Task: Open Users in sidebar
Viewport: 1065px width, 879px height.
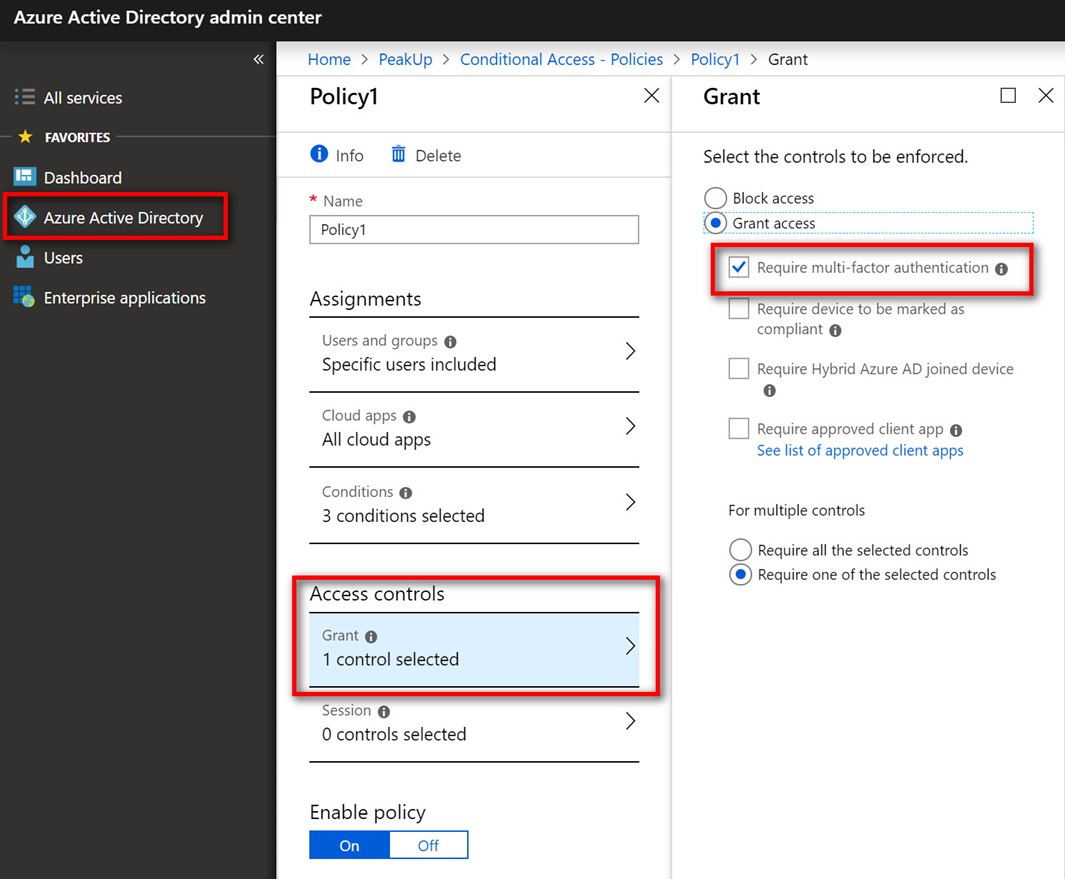Action: coord(63,257)
